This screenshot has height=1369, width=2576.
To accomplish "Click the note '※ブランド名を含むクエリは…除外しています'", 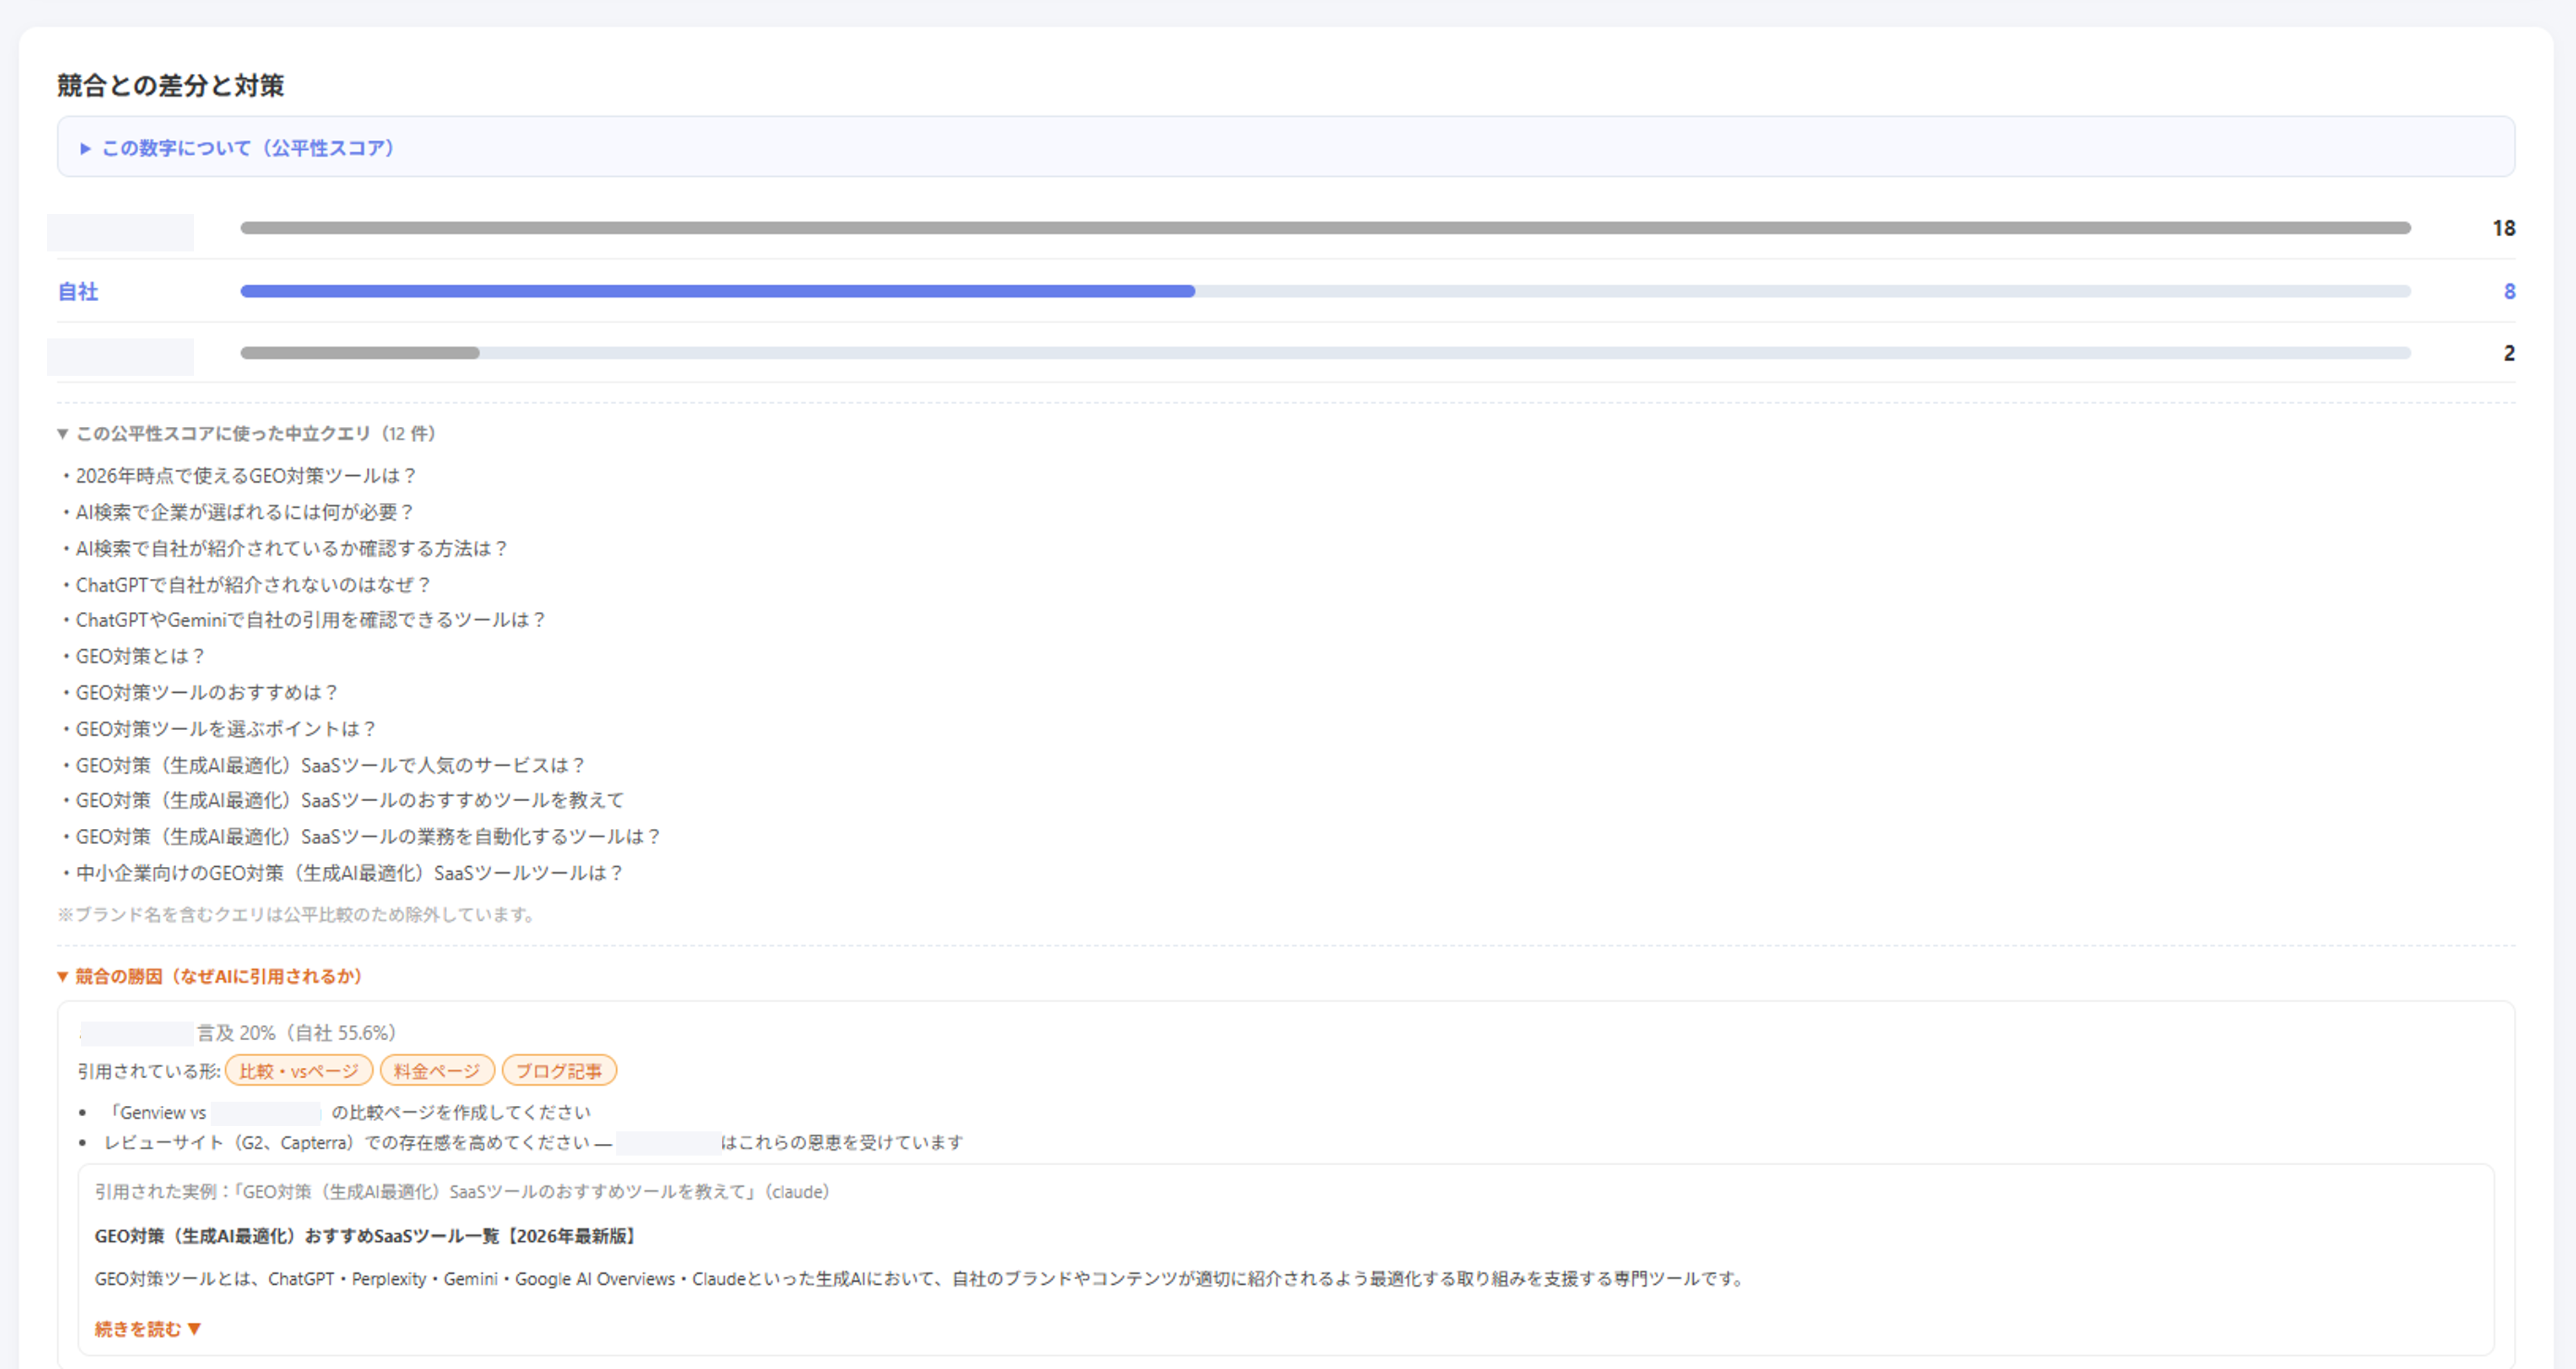I will 297,915.
